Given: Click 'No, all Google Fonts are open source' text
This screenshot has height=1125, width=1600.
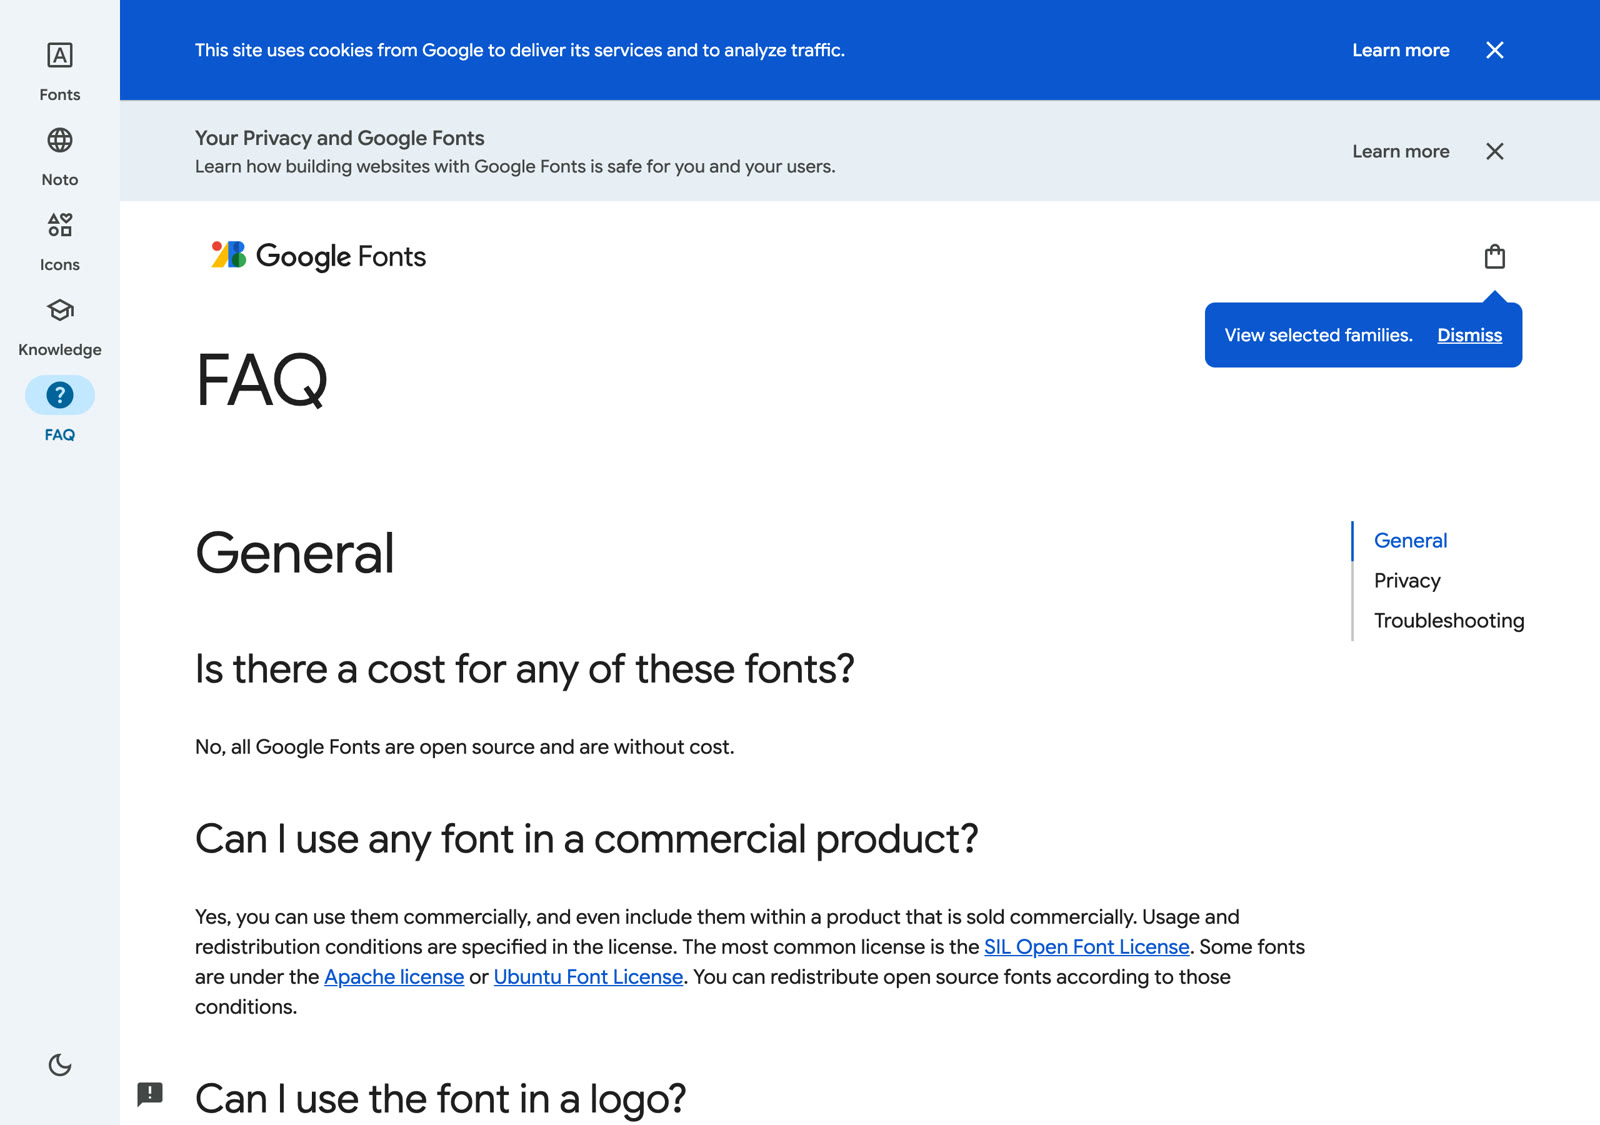Looking at the screenshot, I should point(465,747).
